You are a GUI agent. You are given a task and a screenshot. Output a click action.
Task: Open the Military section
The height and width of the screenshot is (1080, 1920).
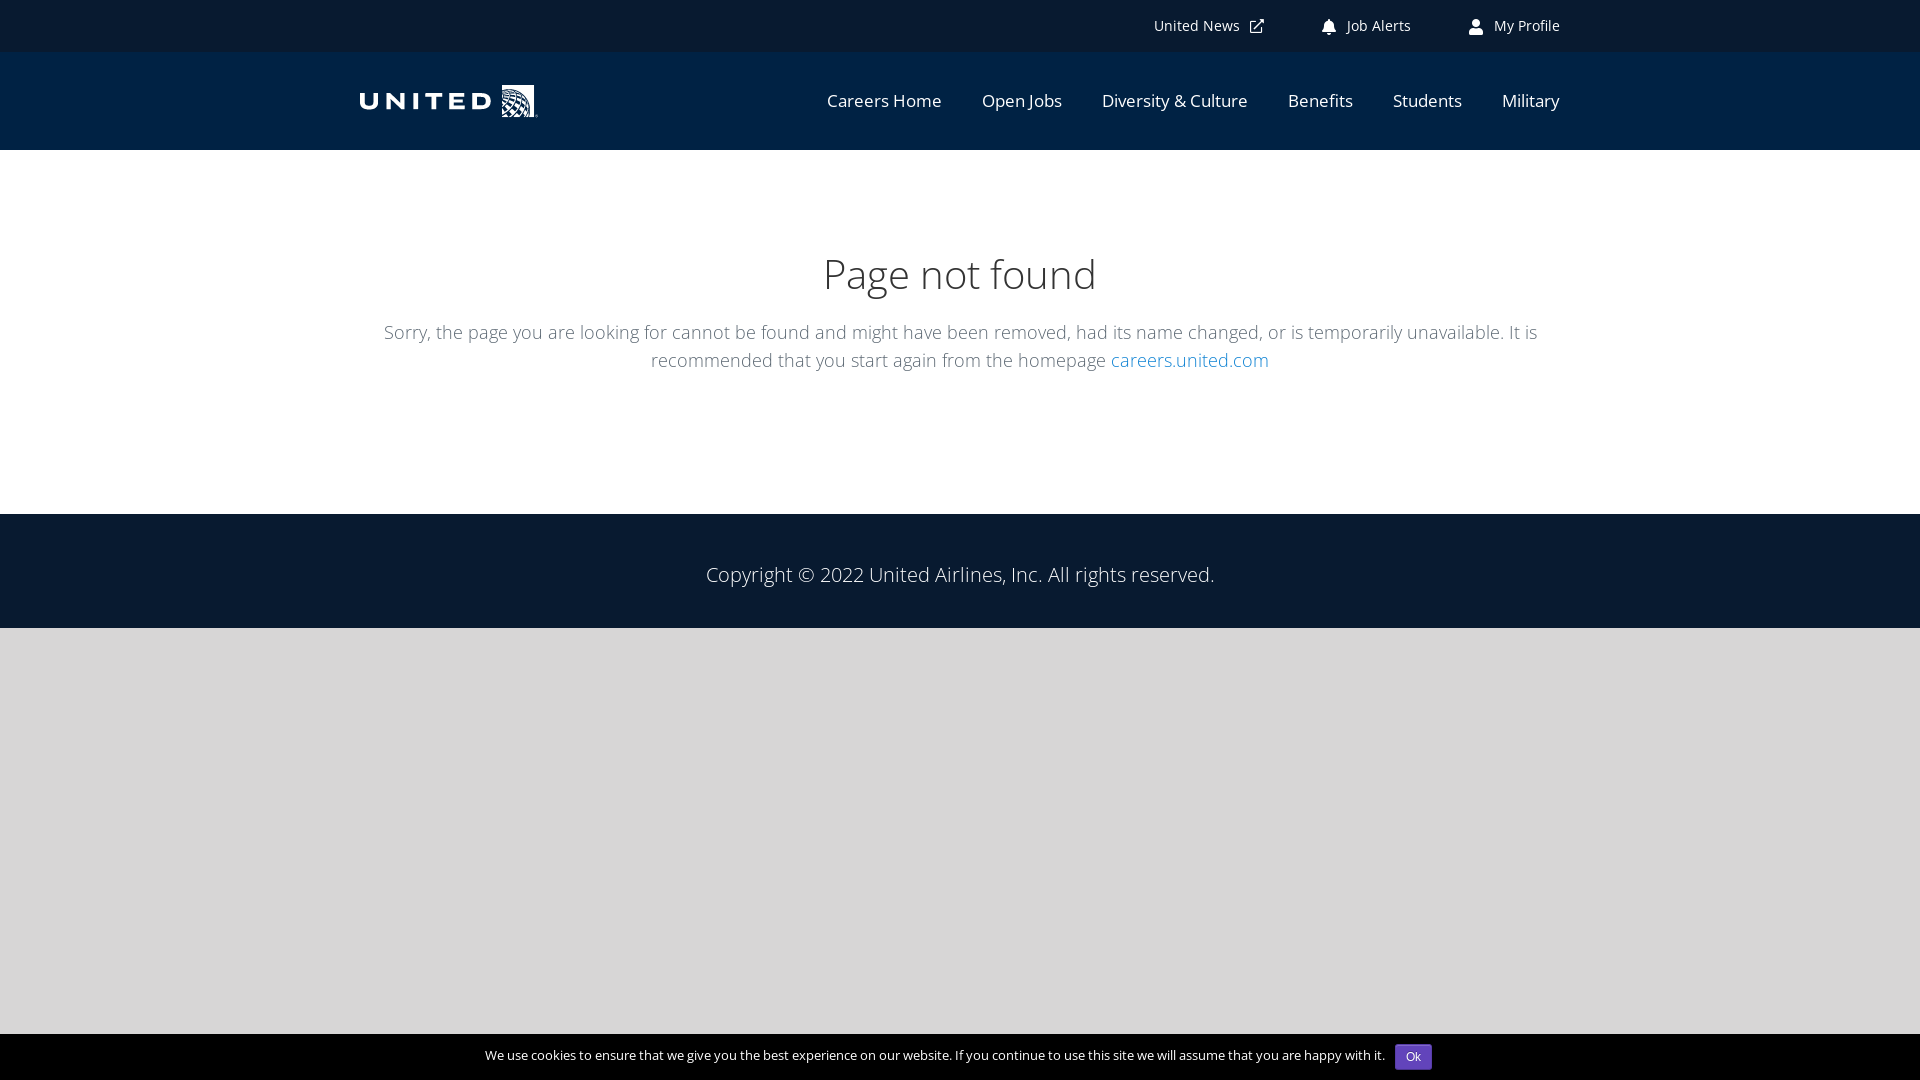1530,101
